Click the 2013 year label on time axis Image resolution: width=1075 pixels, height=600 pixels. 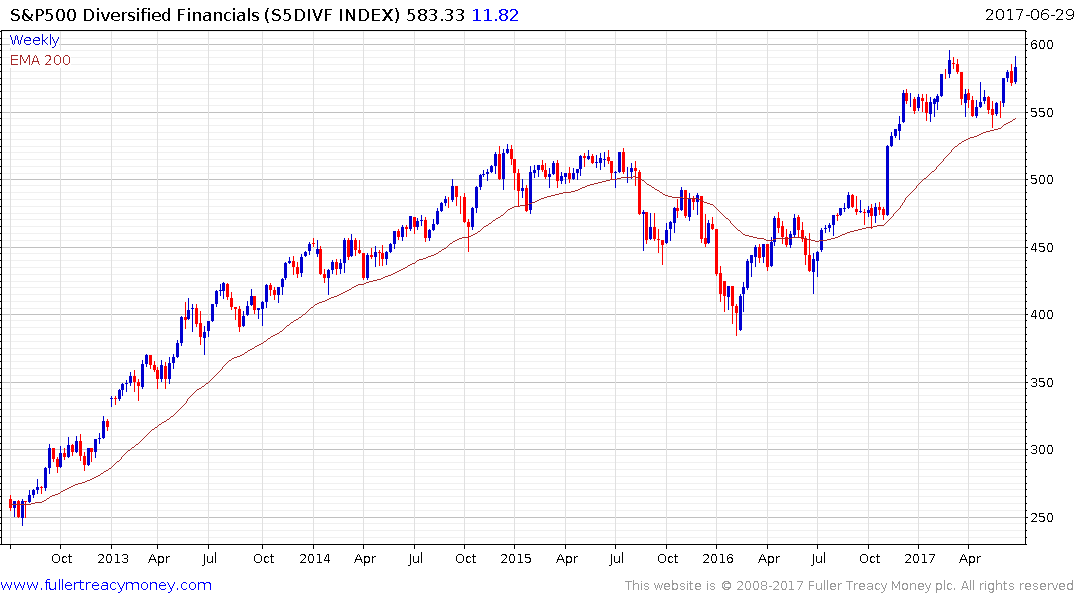click(112, 558)
